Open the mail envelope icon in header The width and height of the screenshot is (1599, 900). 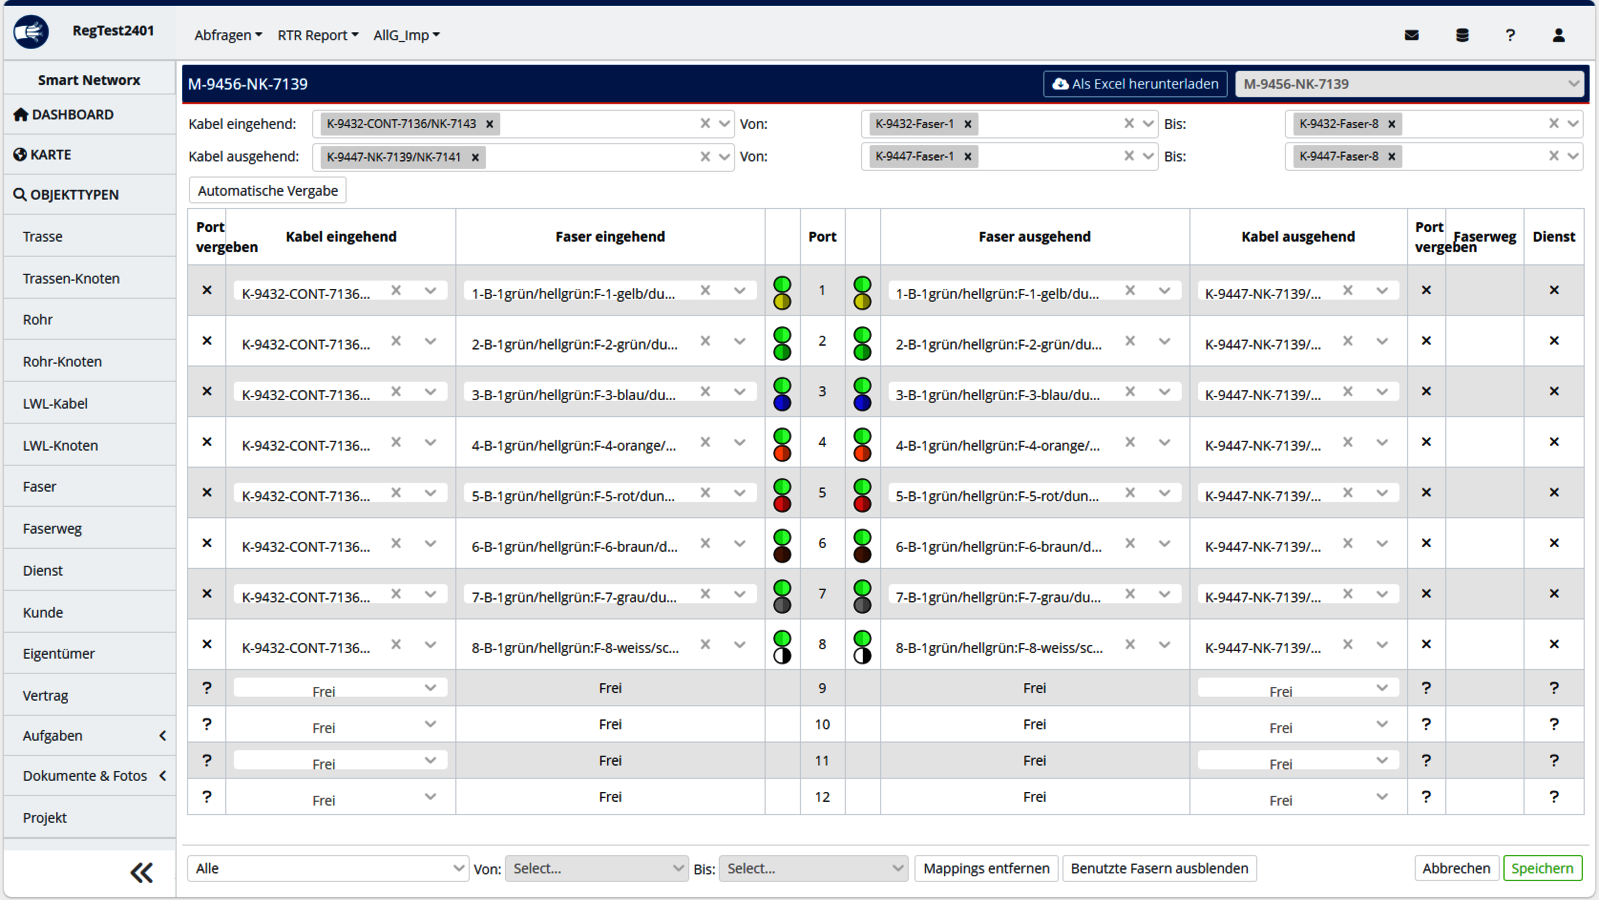click(1411, 35)
